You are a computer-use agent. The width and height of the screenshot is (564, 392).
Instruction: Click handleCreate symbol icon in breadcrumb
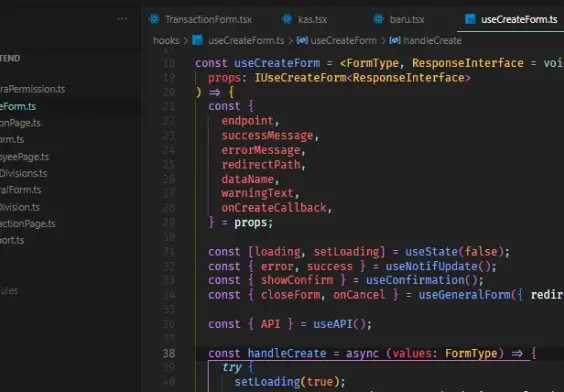point(395,40)
